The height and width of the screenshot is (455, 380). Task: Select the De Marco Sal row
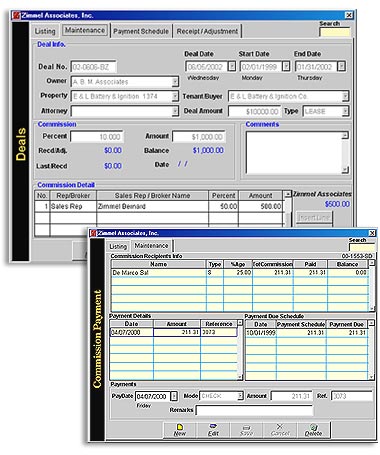240,273
